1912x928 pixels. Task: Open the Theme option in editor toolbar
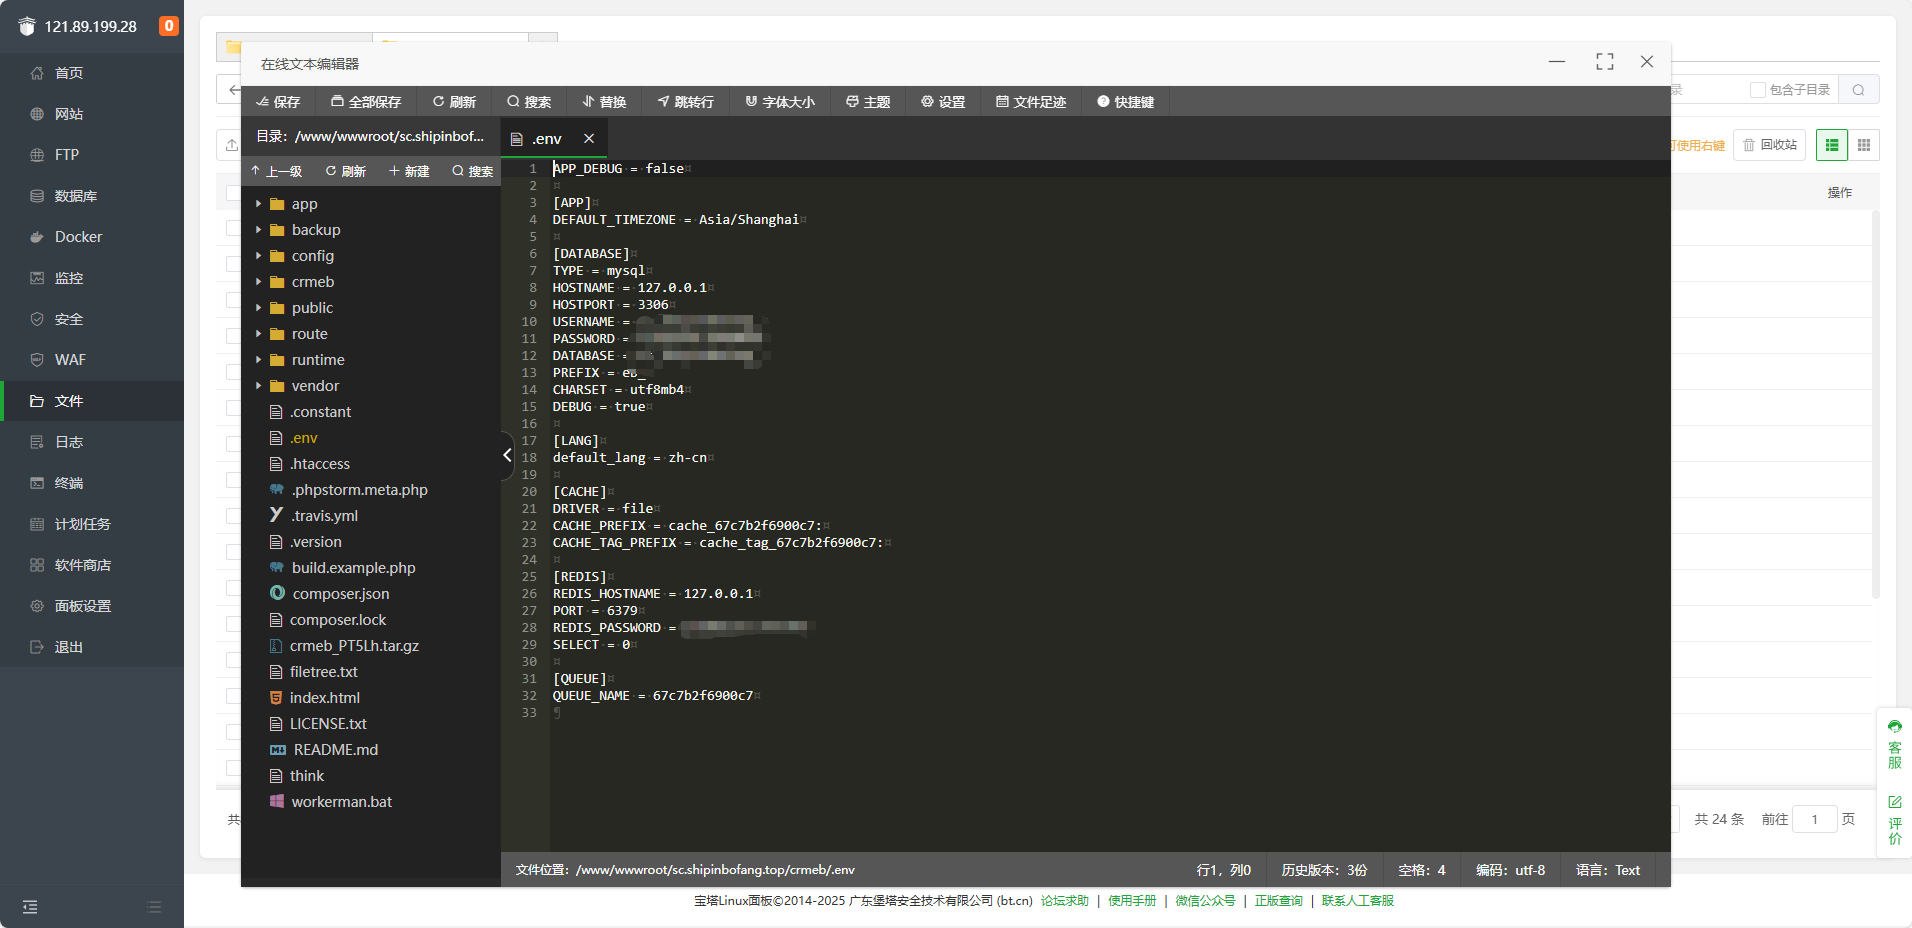click(868, 102)
